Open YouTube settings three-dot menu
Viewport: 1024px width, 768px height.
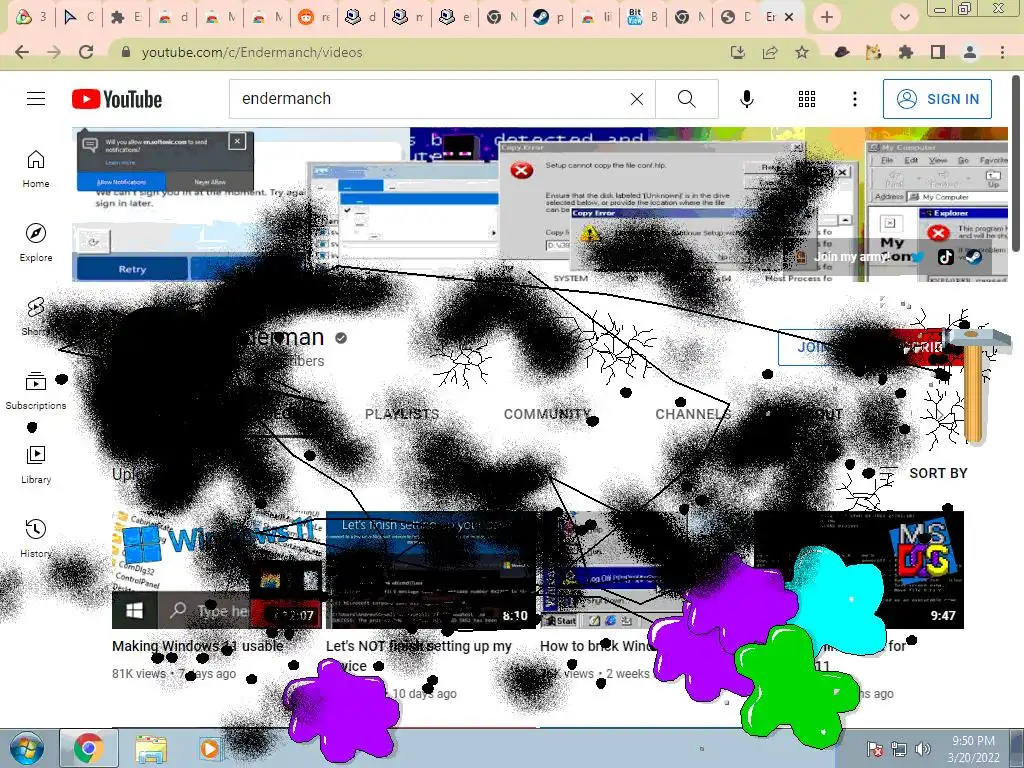pyautogui.click(x=854, y=99)
